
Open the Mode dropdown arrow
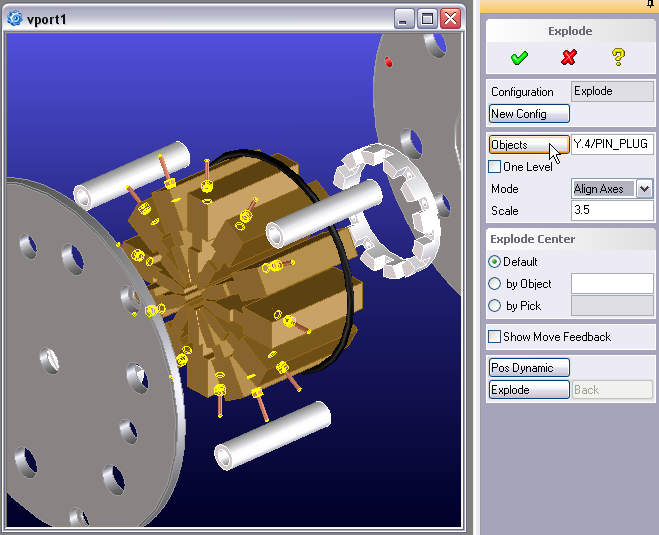click(x=644, y=188)
